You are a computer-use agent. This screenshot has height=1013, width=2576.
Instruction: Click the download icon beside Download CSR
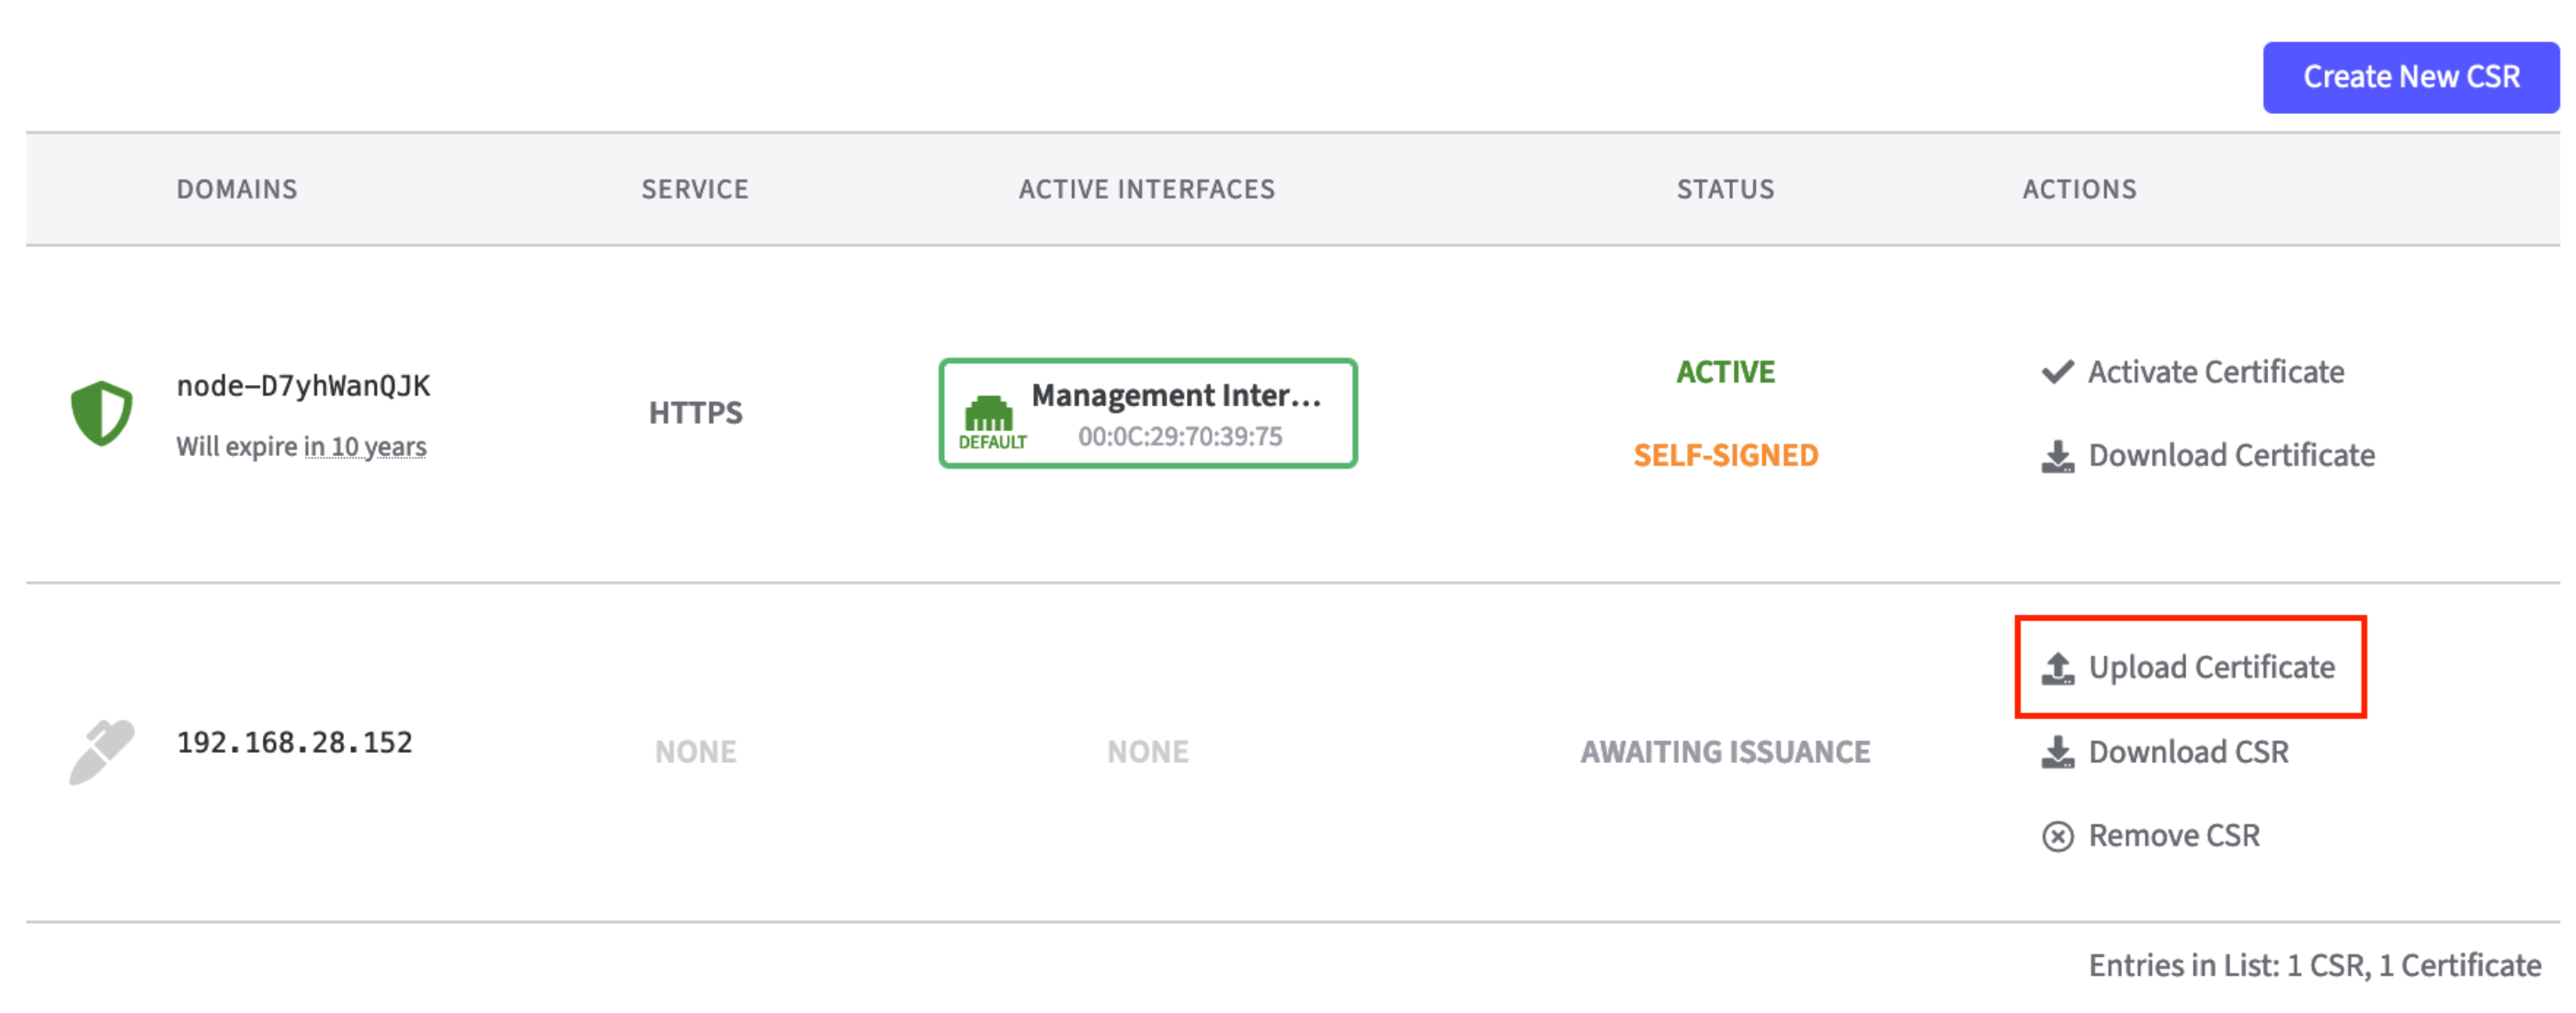point(2057,752)
